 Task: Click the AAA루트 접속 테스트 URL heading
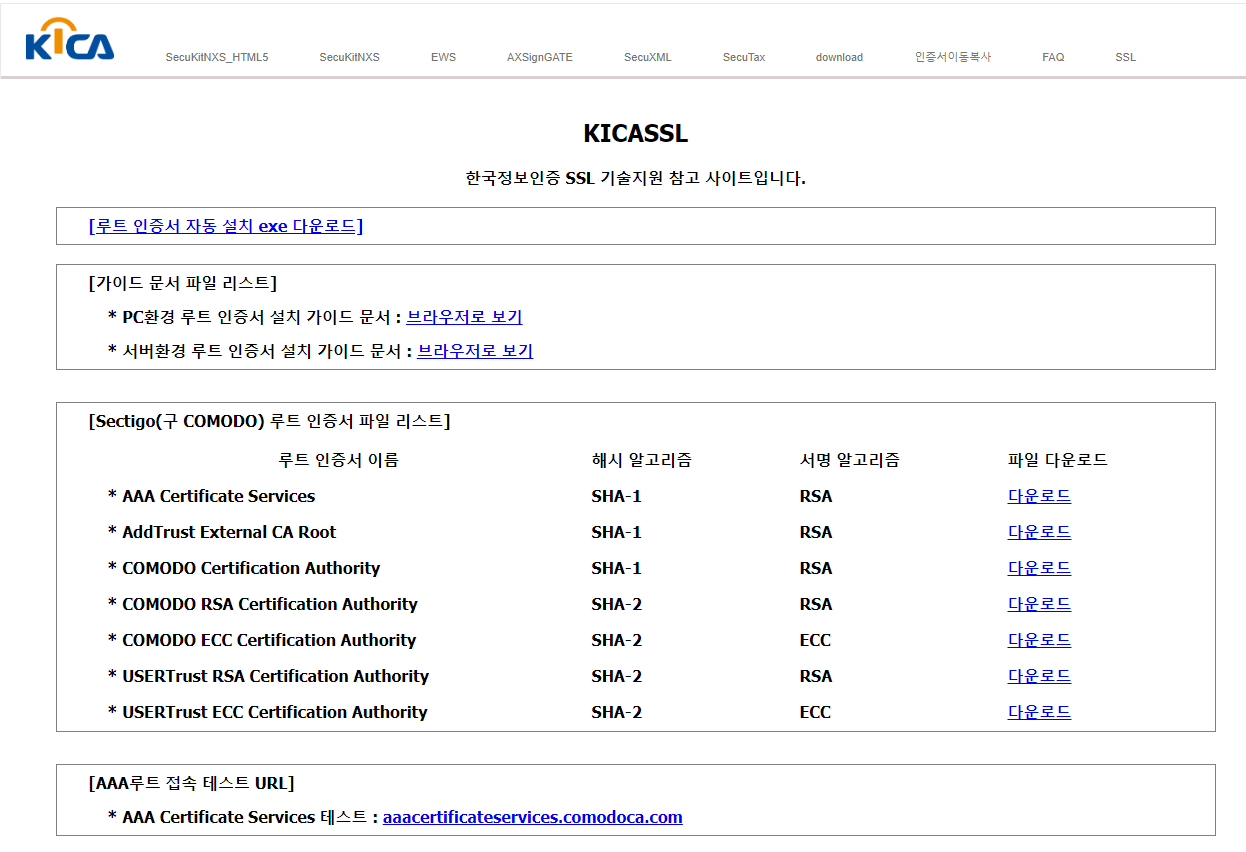tap(192, 783)
